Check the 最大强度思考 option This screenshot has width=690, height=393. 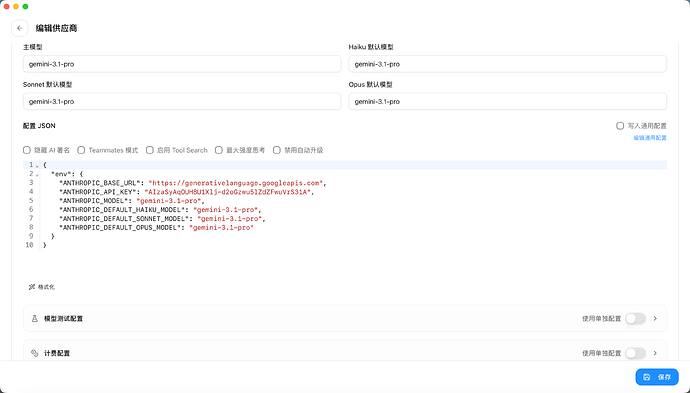219,150
